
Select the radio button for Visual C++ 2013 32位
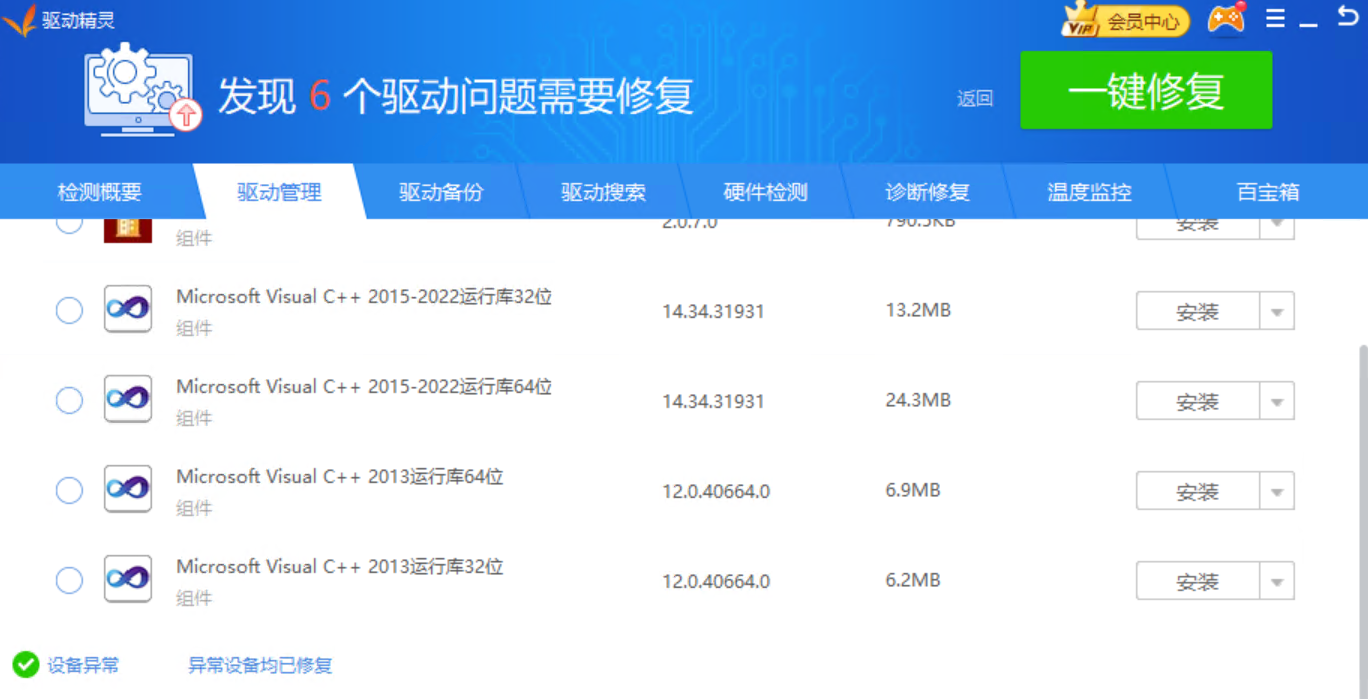click(68, 580)
